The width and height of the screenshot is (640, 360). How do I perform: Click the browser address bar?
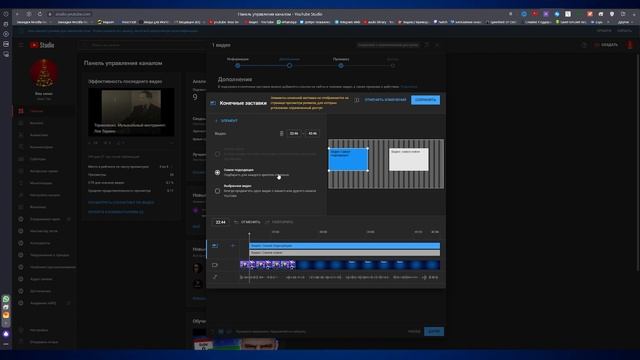click(73, 14)
